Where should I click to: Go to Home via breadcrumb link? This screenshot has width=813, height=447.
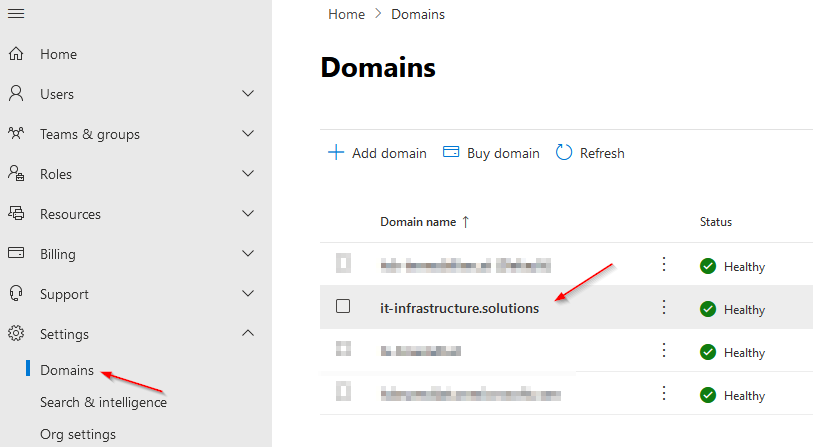click(346, 15)
